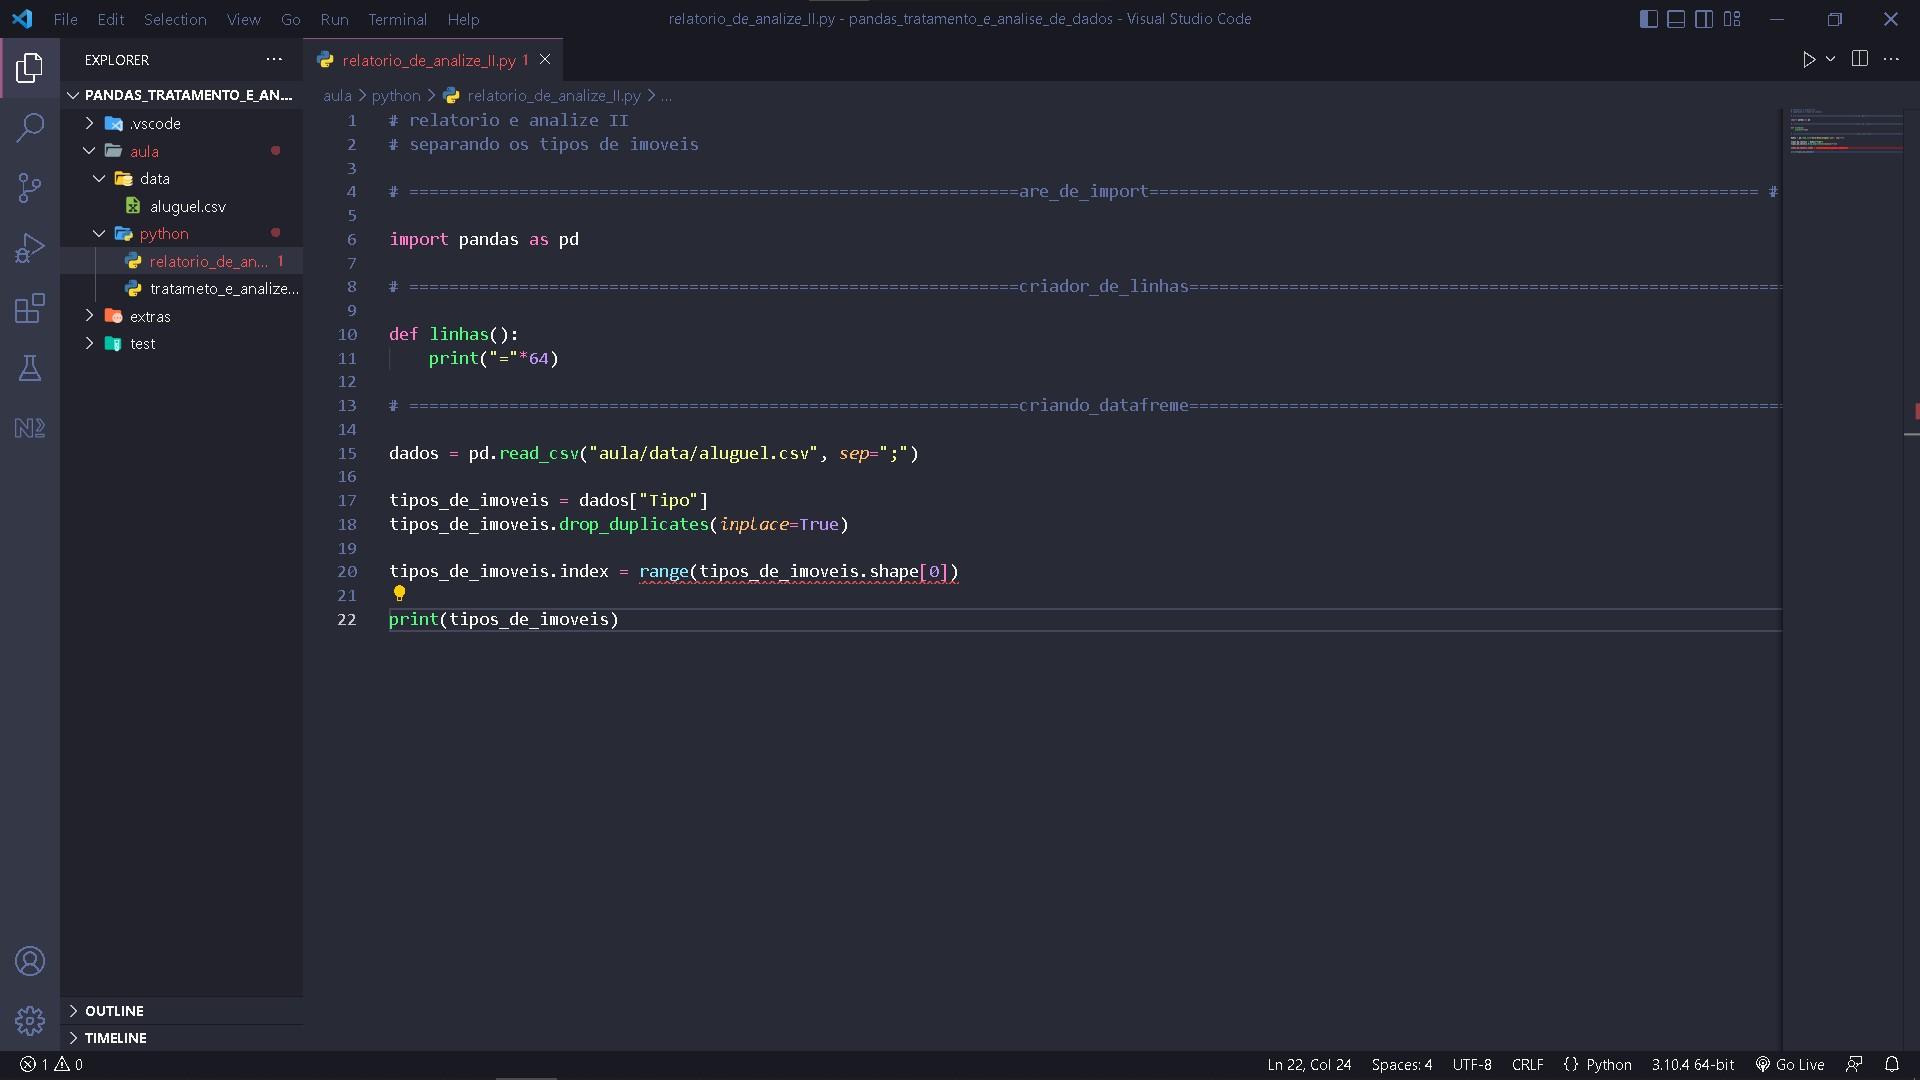Open the File menu
The height and width of the screenshot is (1080, 1920).
point(65,19)
